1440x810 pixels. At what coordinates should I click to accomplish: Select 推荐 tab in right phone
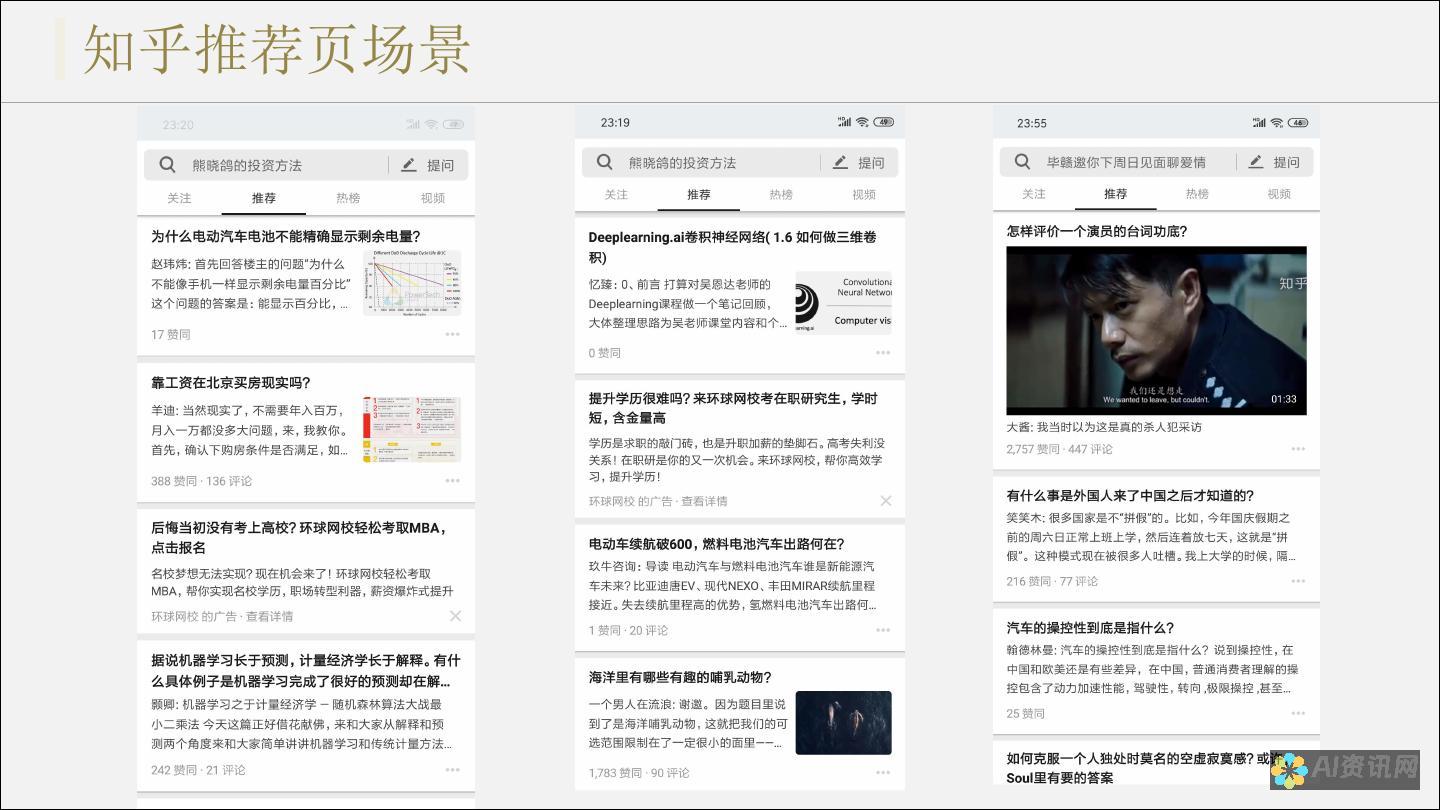coord(1116,193)
